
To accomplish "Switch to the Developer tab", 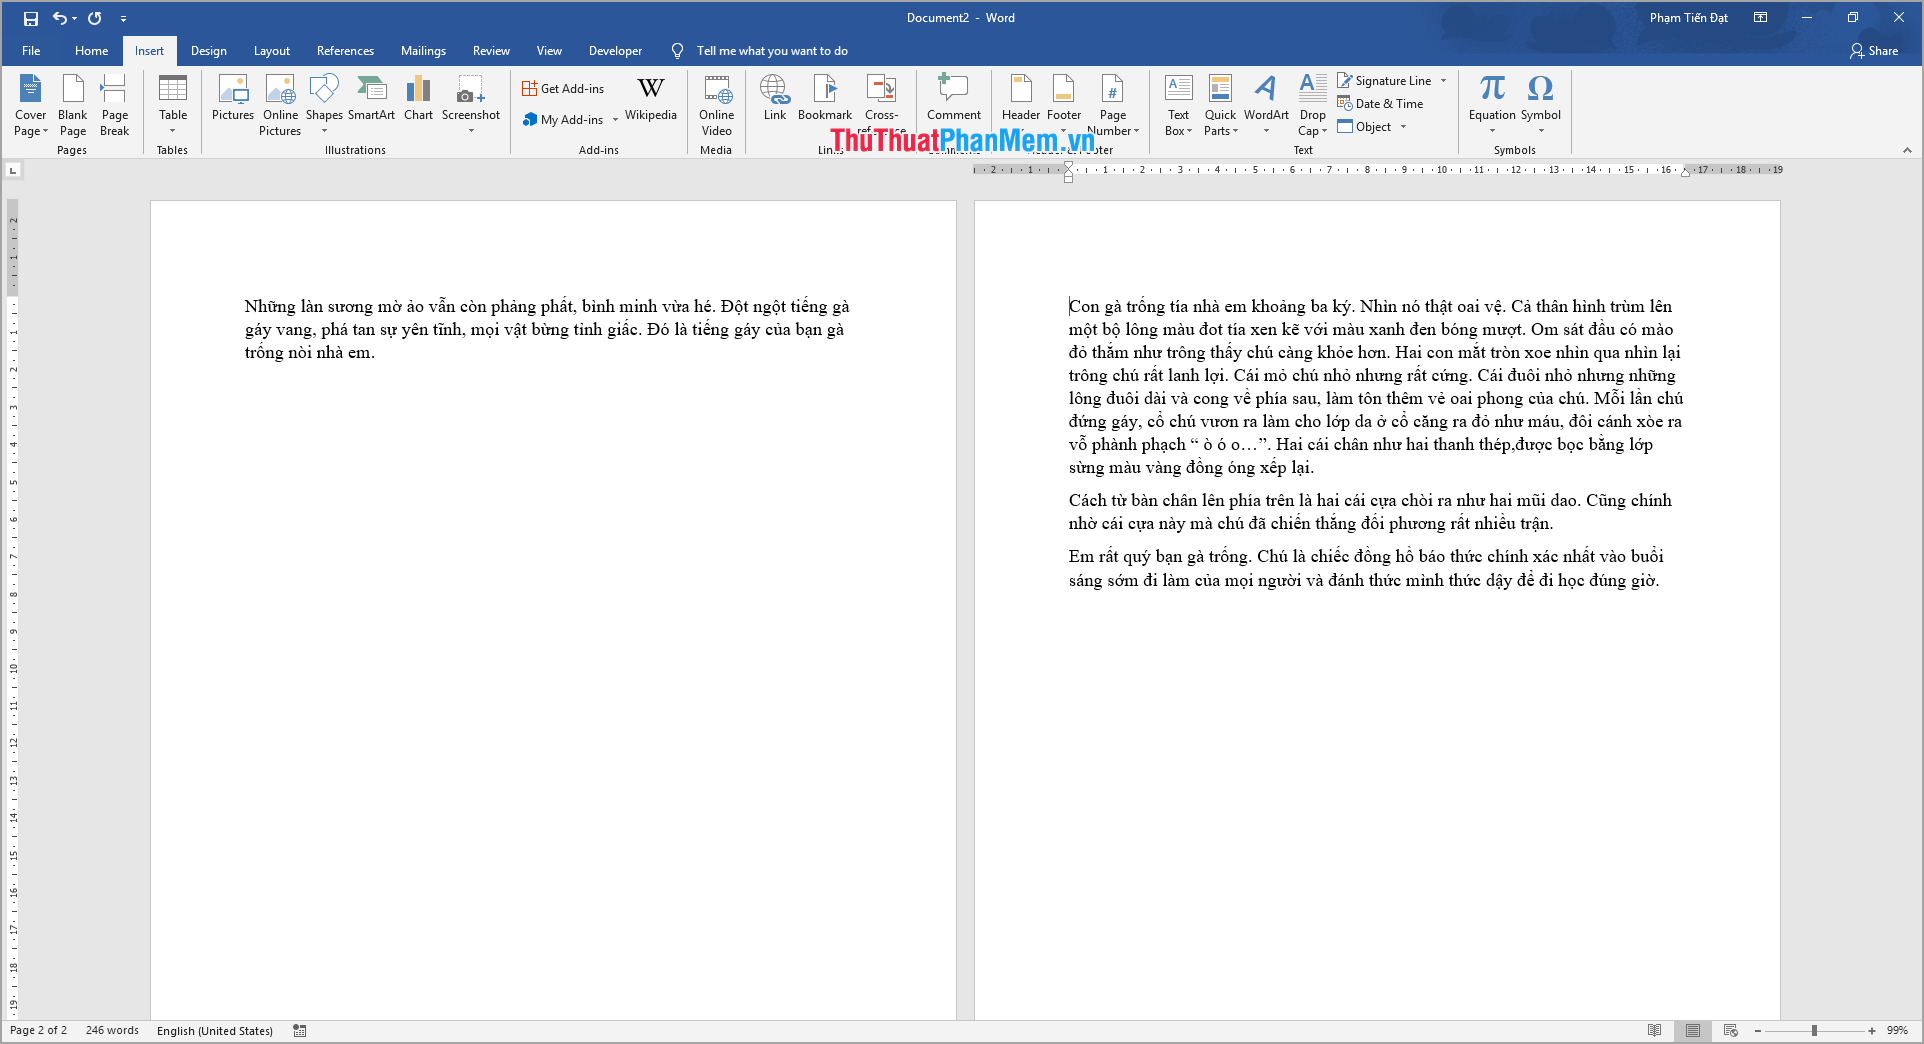I will [x=615, y=51].
